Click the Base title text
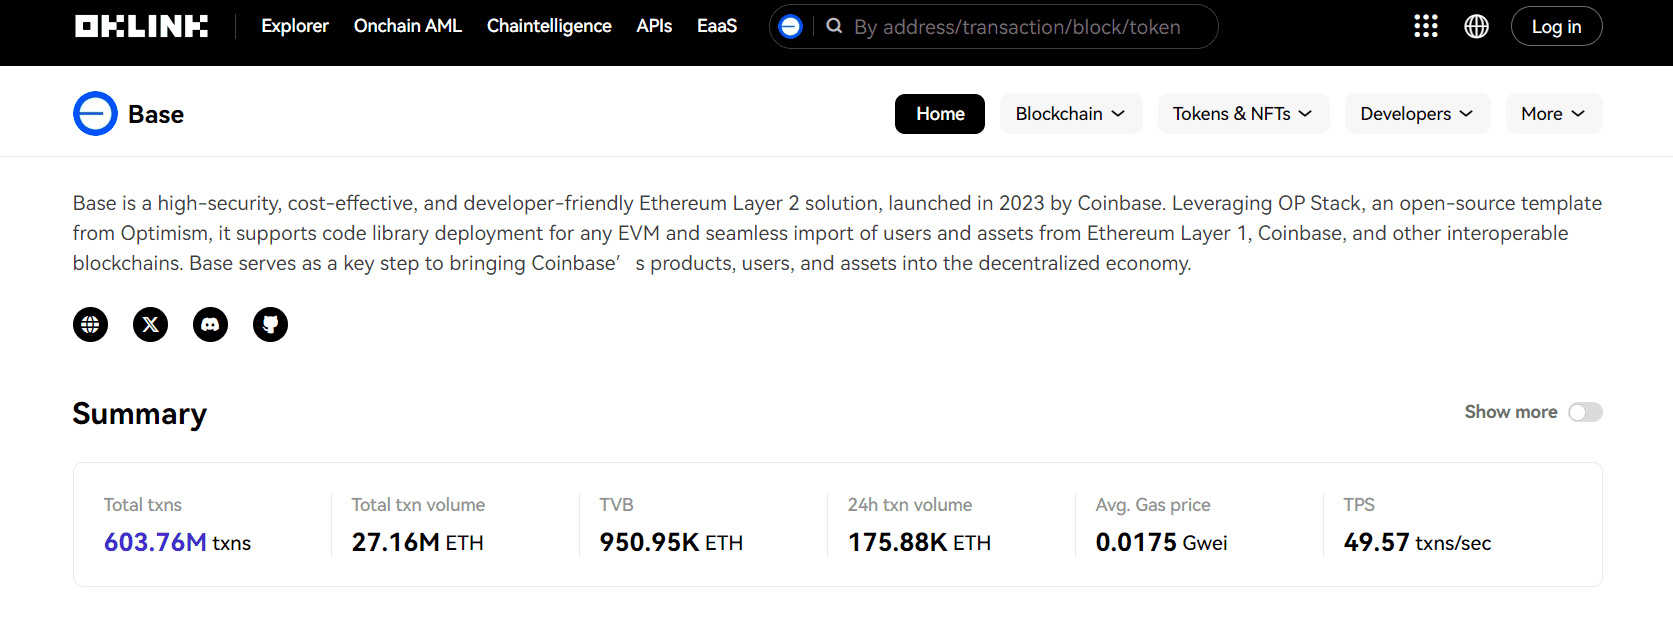This screenshot has height=630, width=1673. [x=156, y=115]
